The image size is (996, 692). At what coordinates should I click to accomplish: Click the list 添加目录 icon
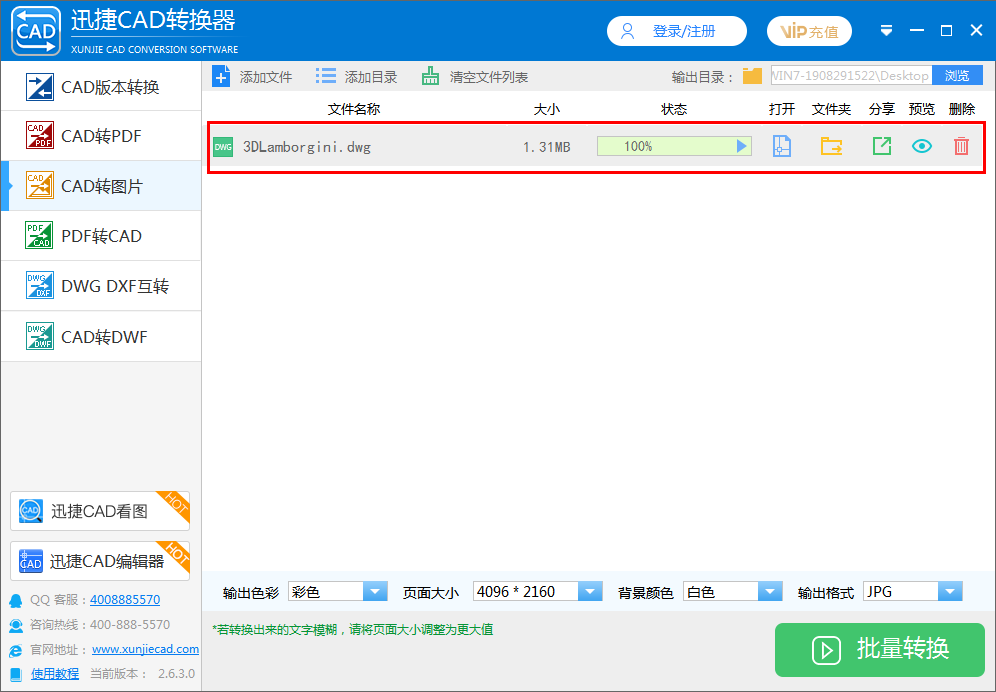point(326,76)
